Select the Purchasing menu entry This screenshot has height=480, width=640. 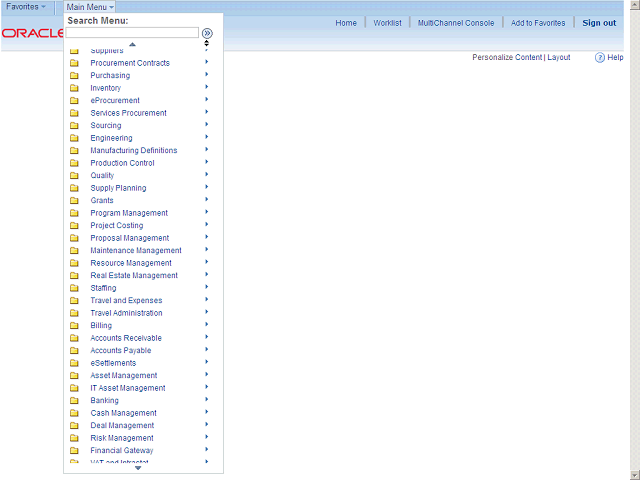point(110,76)
